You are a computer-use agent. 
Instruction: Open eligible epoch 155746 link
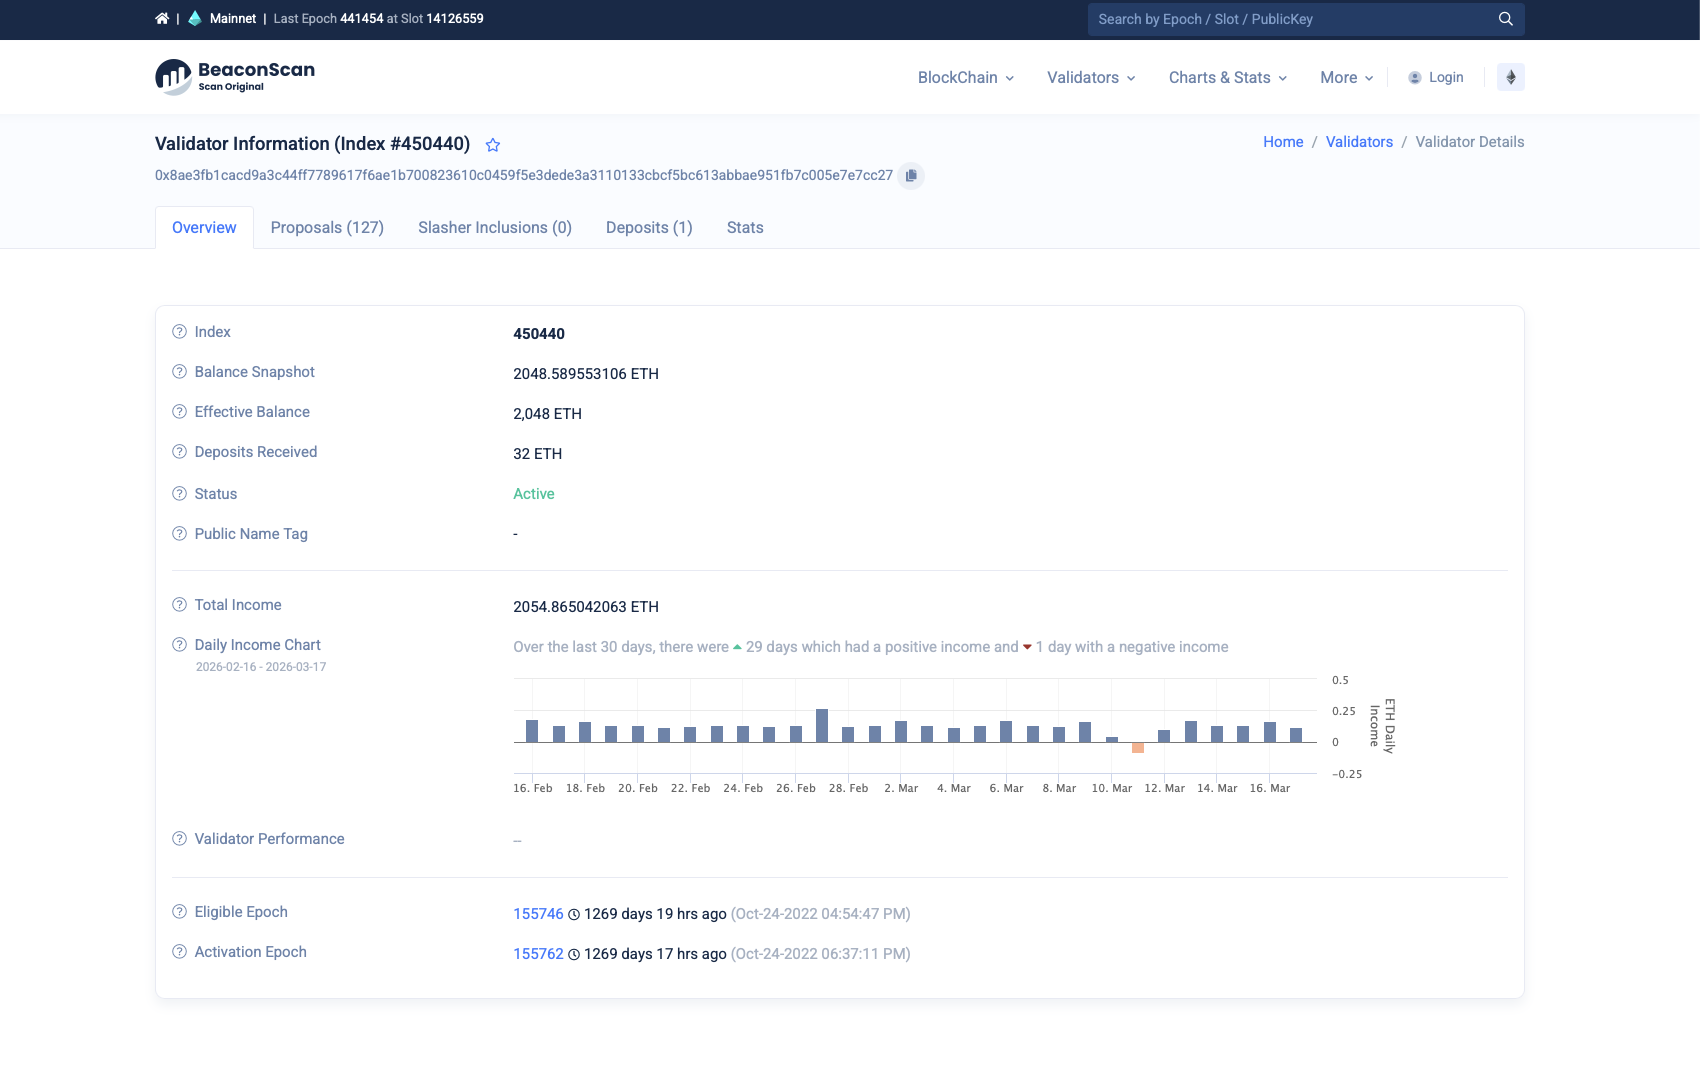tap(538, 914)
